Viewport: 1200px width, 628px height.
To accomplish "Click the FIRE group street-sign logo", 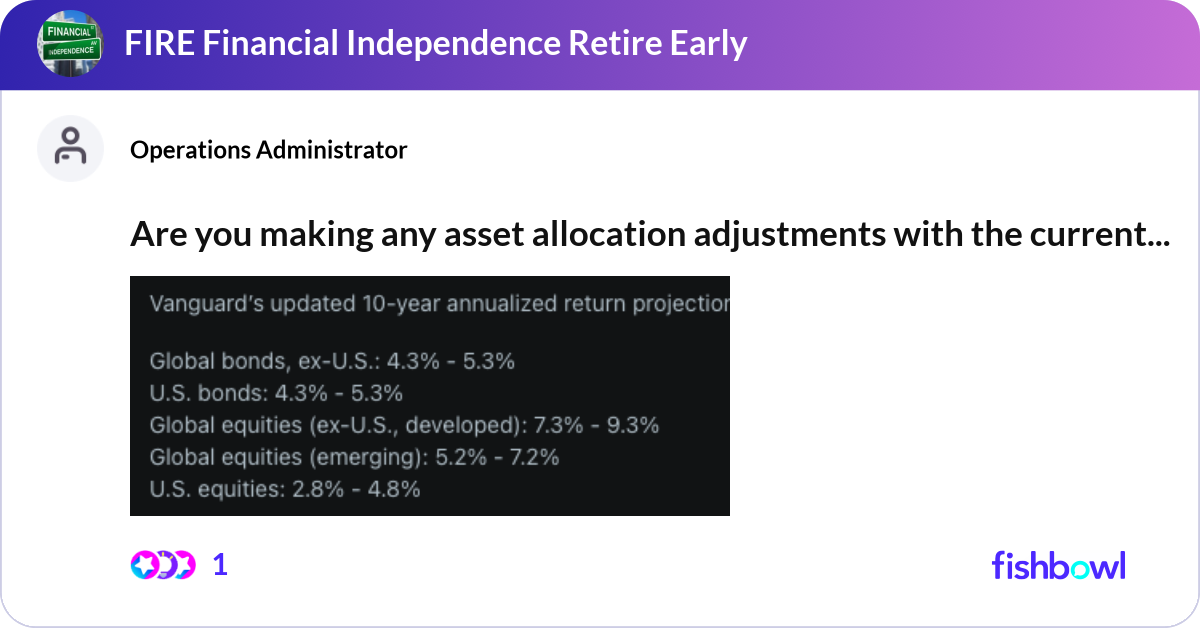I will (71, 43).
